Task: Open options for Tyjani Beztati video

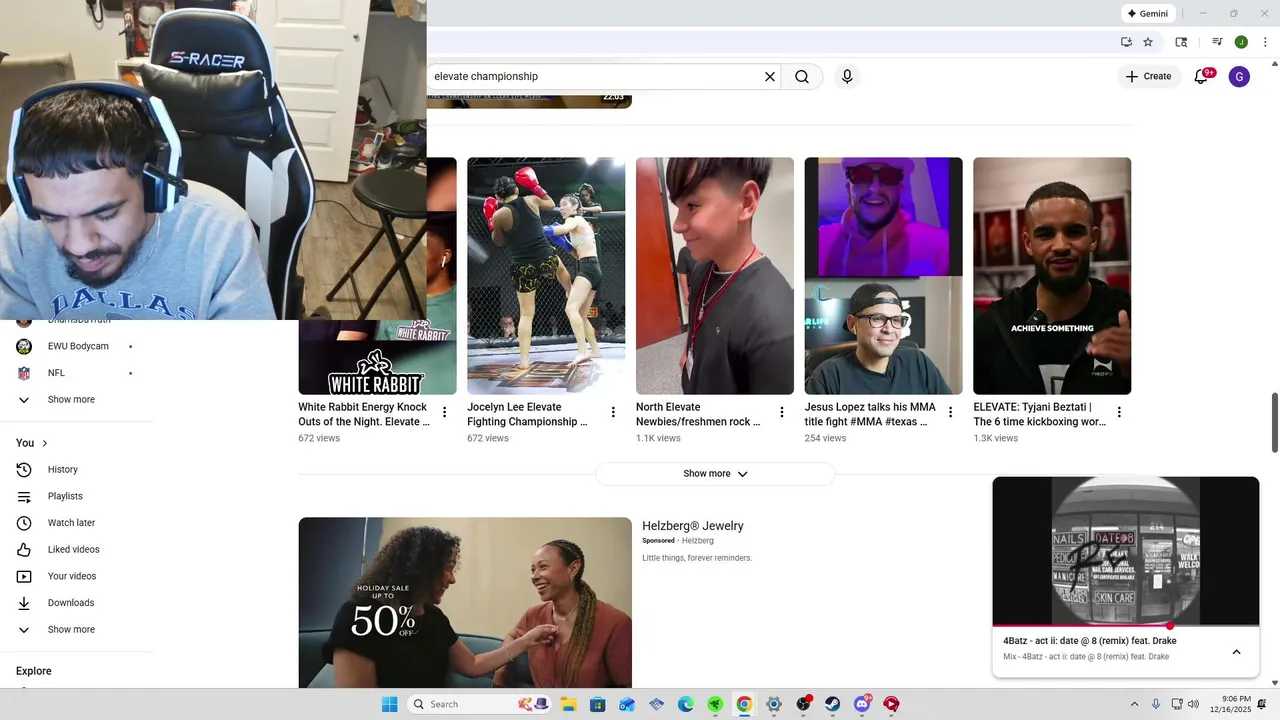Action: click(1119, 412)
